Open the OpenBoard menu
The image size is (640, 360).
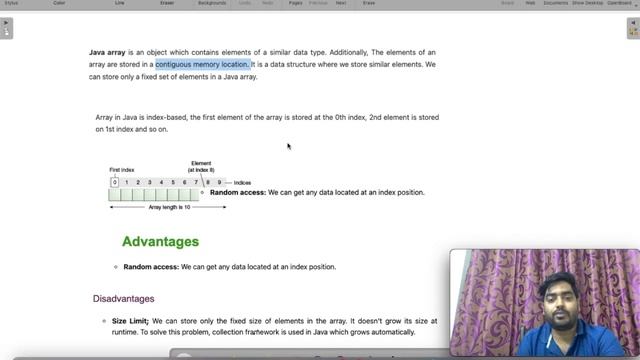tap(620, 3)
